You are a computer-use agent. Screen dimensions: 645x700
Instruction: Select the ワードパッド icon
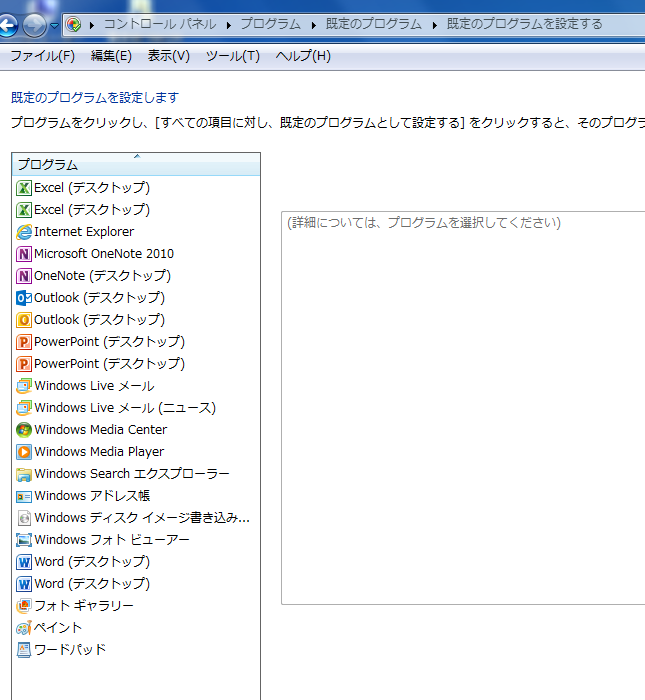pos(24,650)
